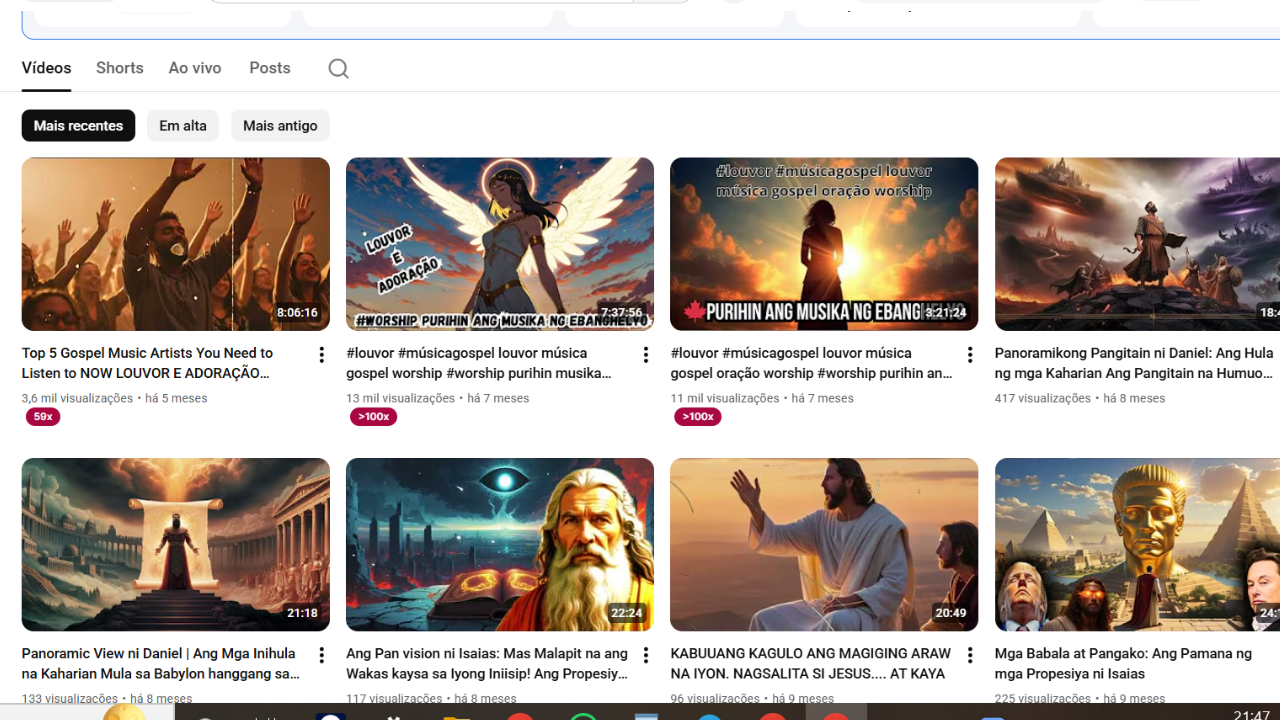Open Mga Babala at Pangako video title

1123,663
